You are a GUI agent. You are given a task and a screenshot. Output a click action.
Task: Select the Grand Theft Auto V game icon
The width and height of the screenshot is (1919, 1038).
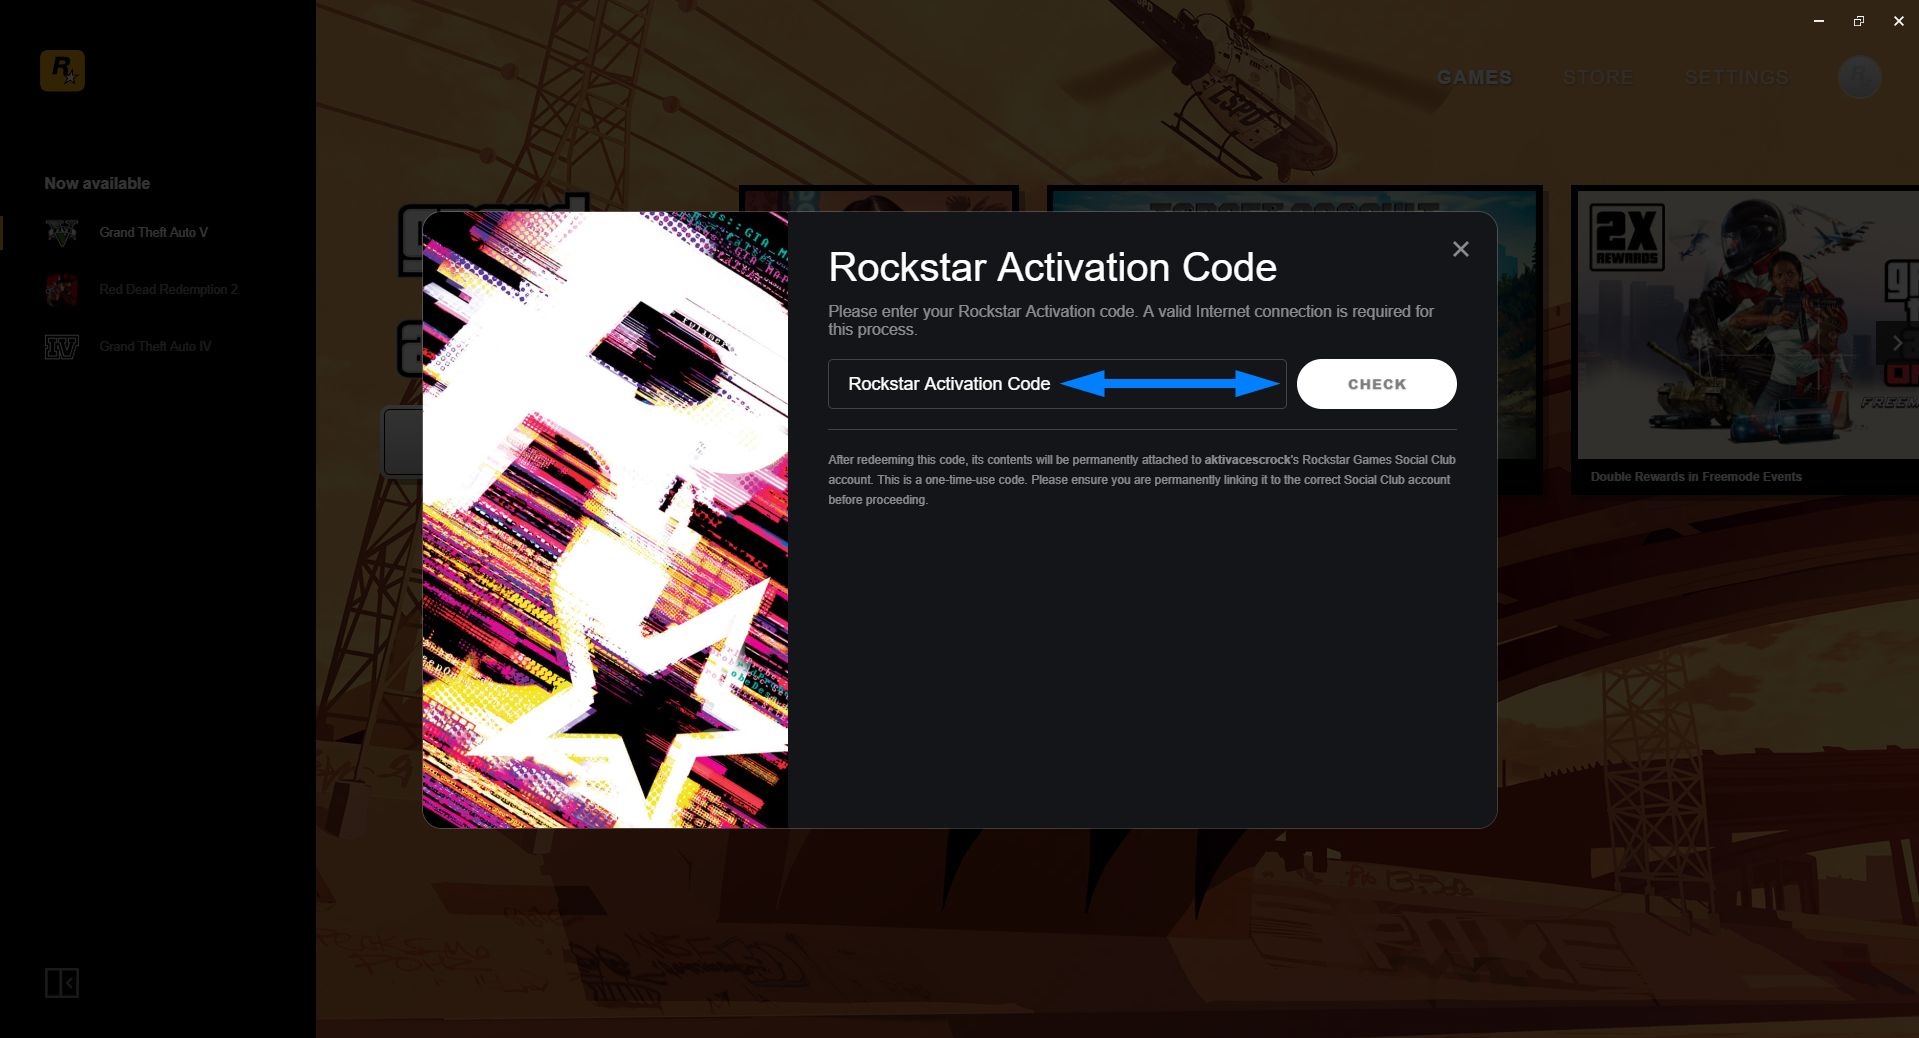tap(62, 232)
